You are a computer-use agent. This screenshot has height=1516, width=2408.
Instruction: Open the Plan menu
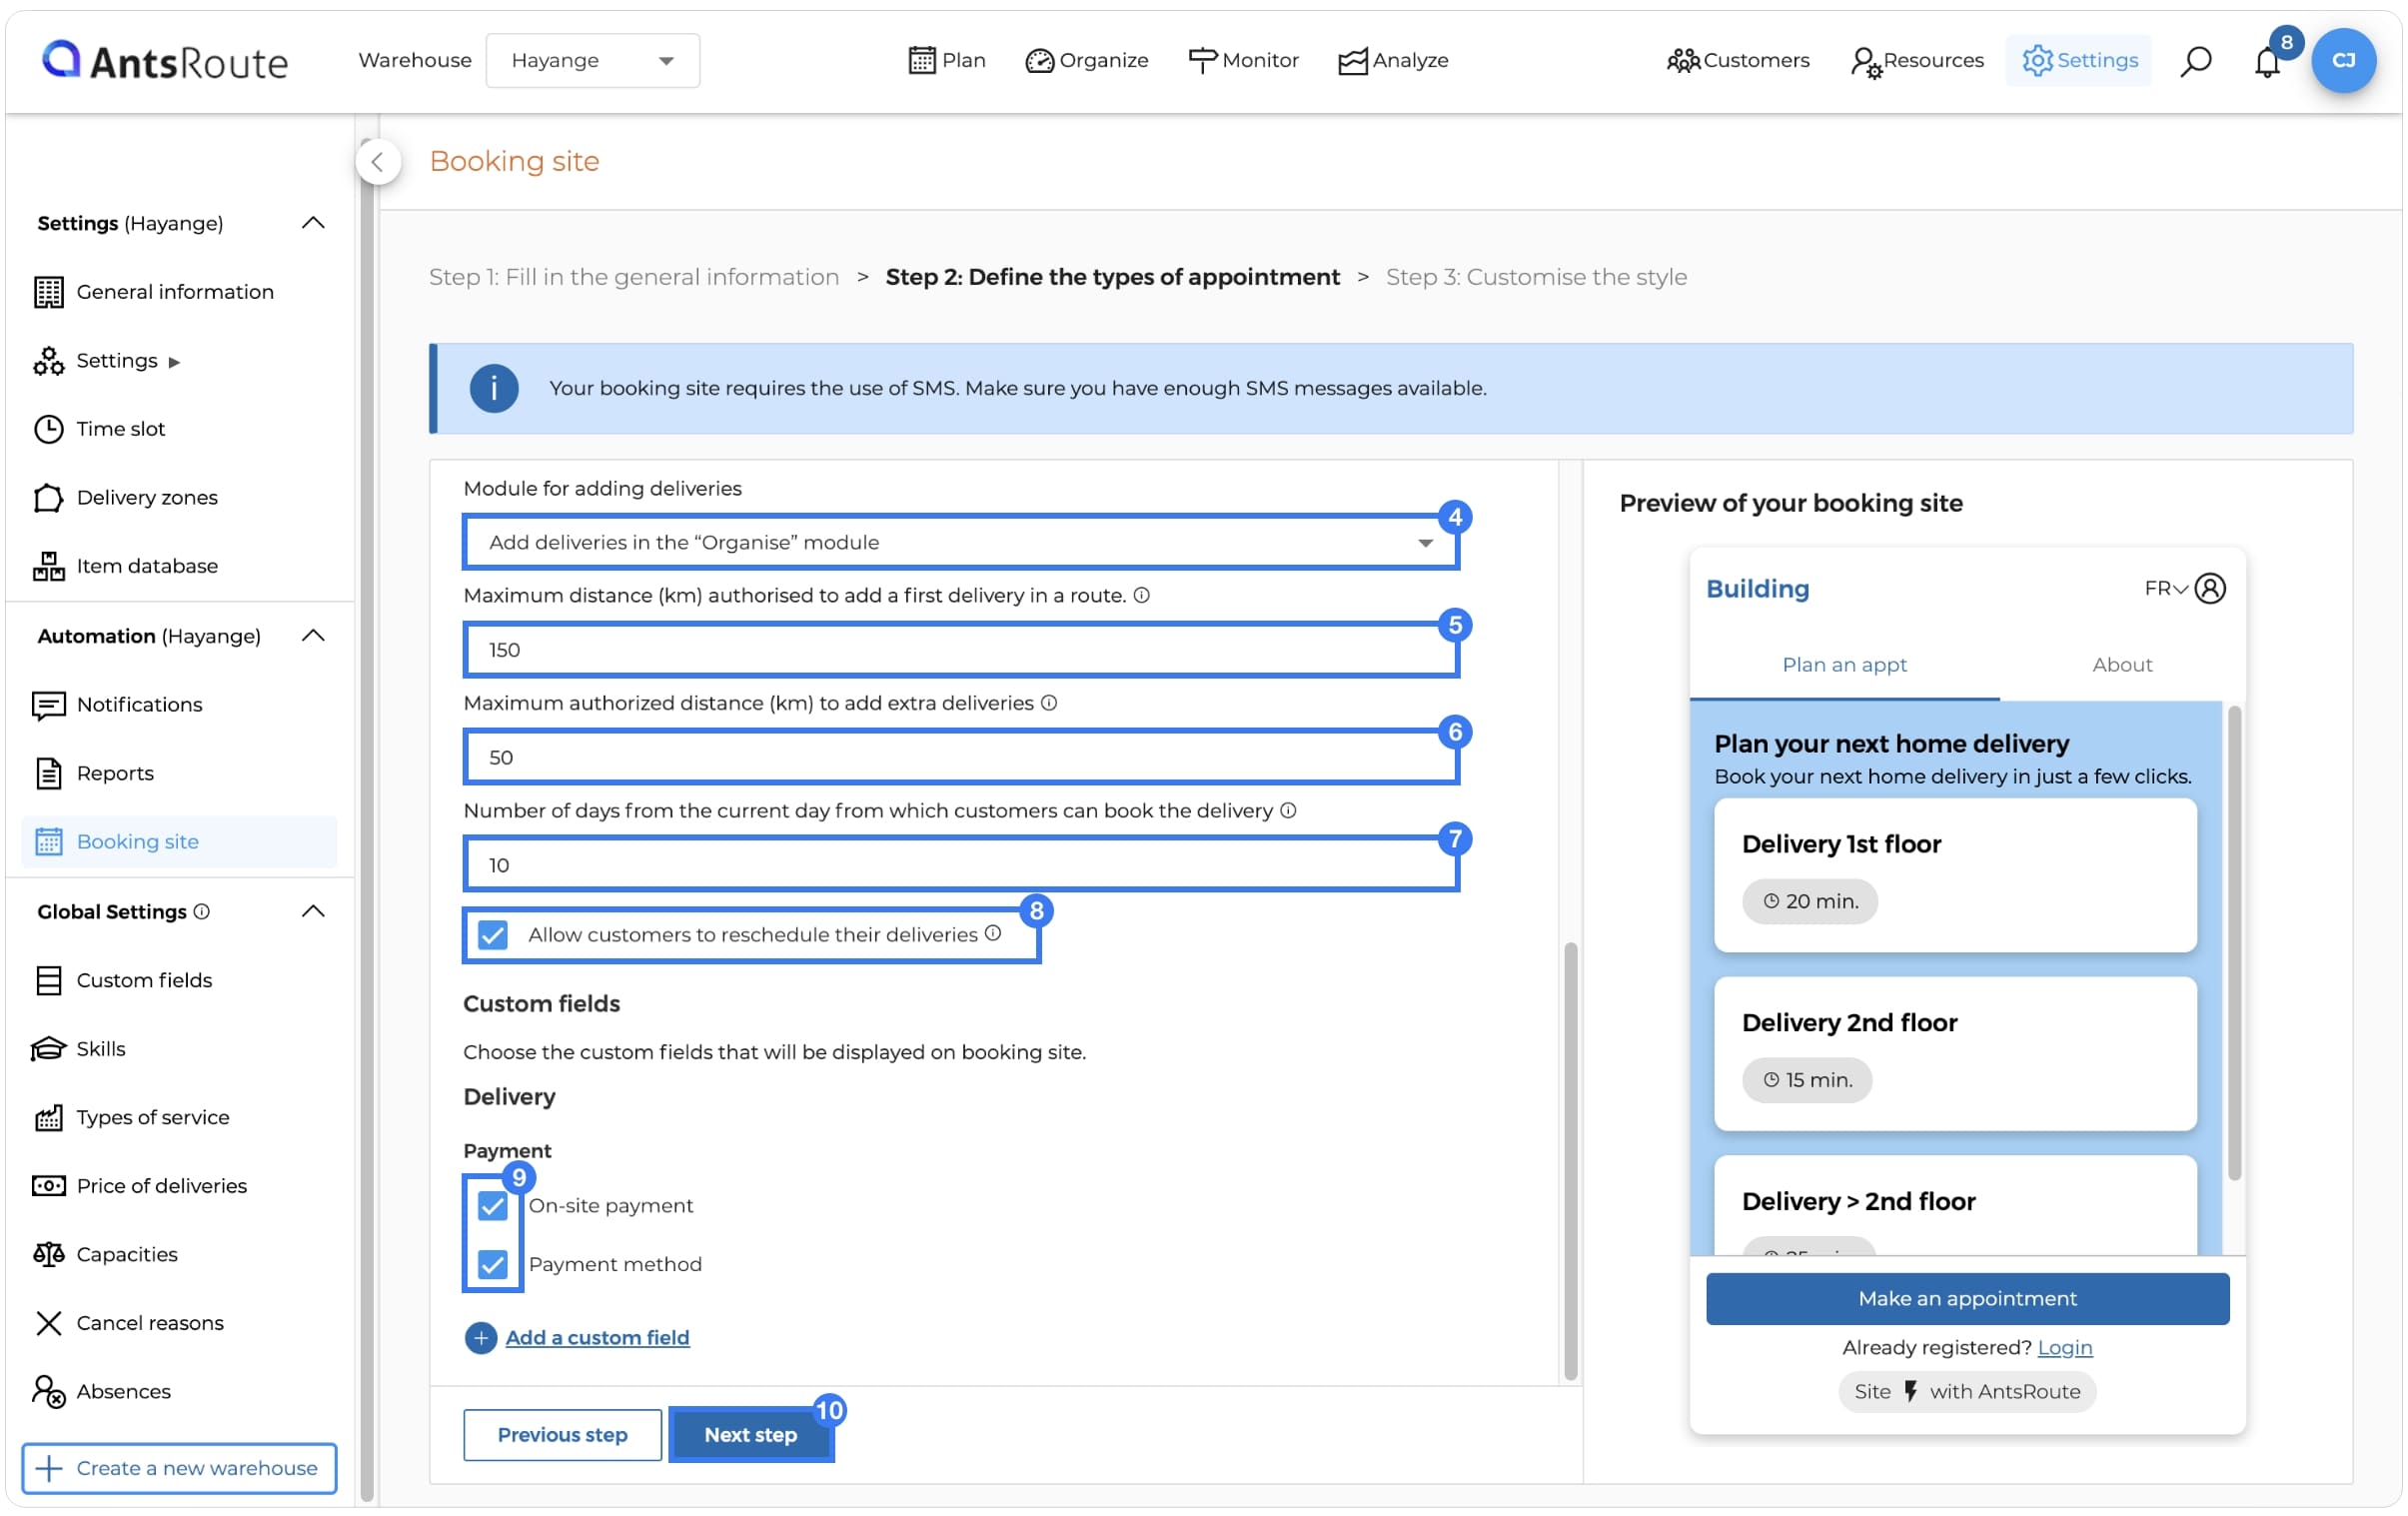click(947, 60)
